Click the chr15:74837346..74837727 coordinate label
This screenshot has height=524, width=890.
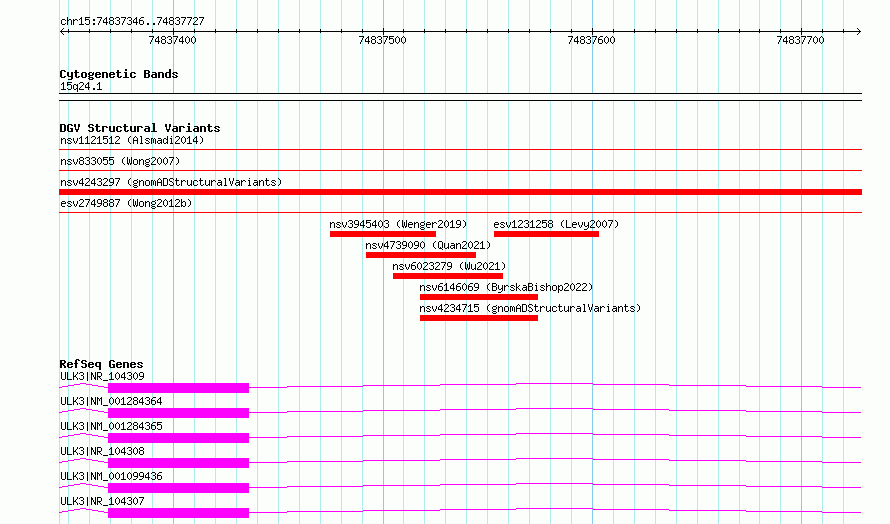point(132,21)
